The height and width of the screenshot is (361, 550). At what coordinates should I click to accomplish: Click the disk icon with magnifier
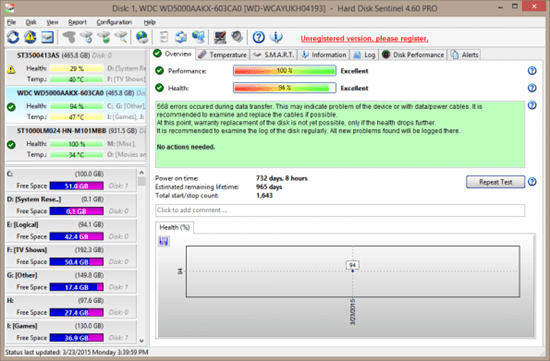coord(121,37)
